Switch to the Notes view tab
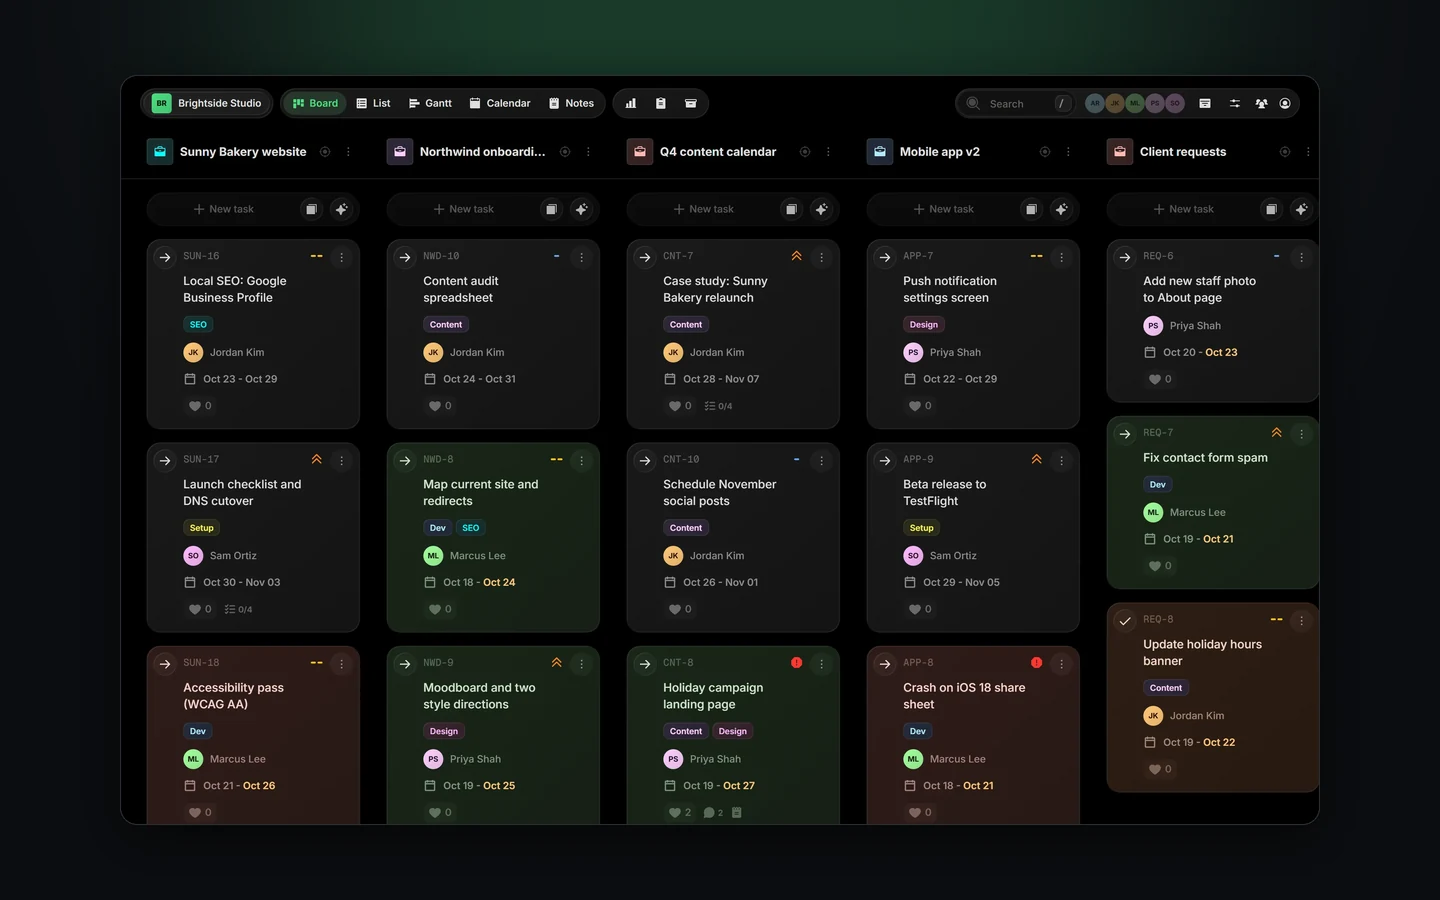The image size is (1440, 900). tap(571, 103)
